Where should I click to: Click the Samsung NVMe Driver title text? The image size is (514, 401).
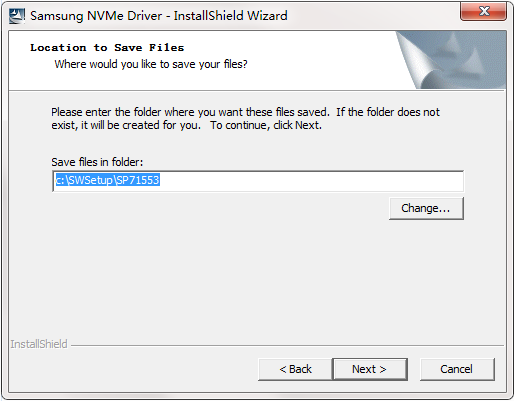(x=159, y=16)
